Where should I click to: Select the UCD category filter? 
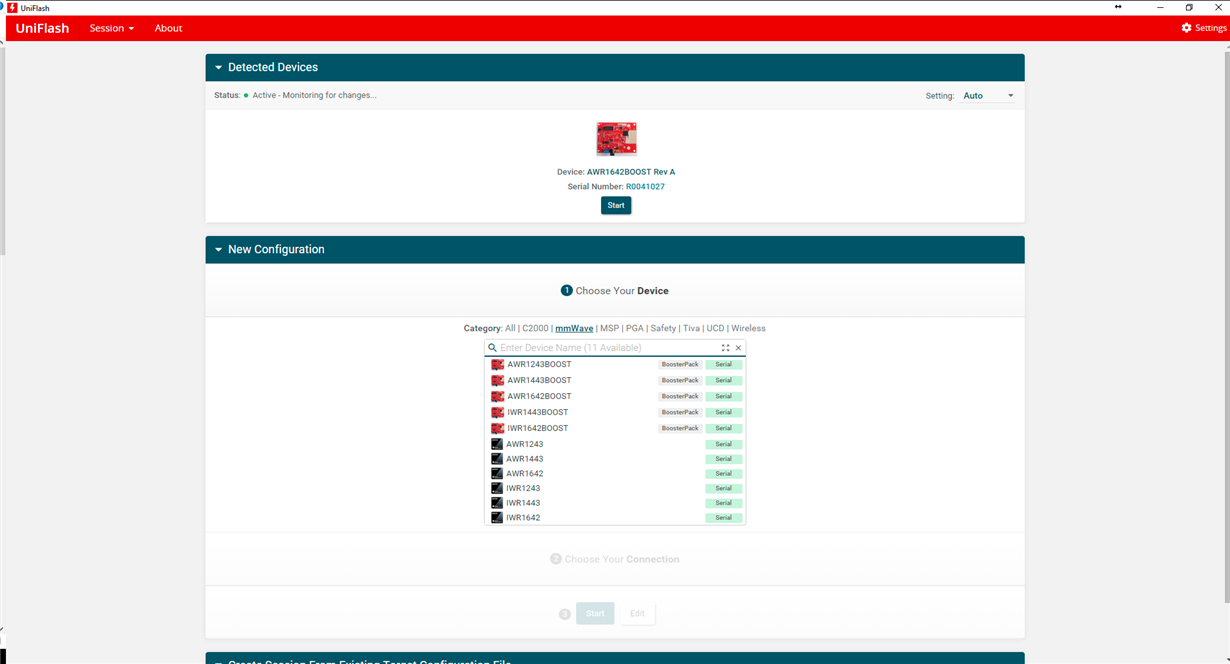pyautogui.click(x=715, y=328)
